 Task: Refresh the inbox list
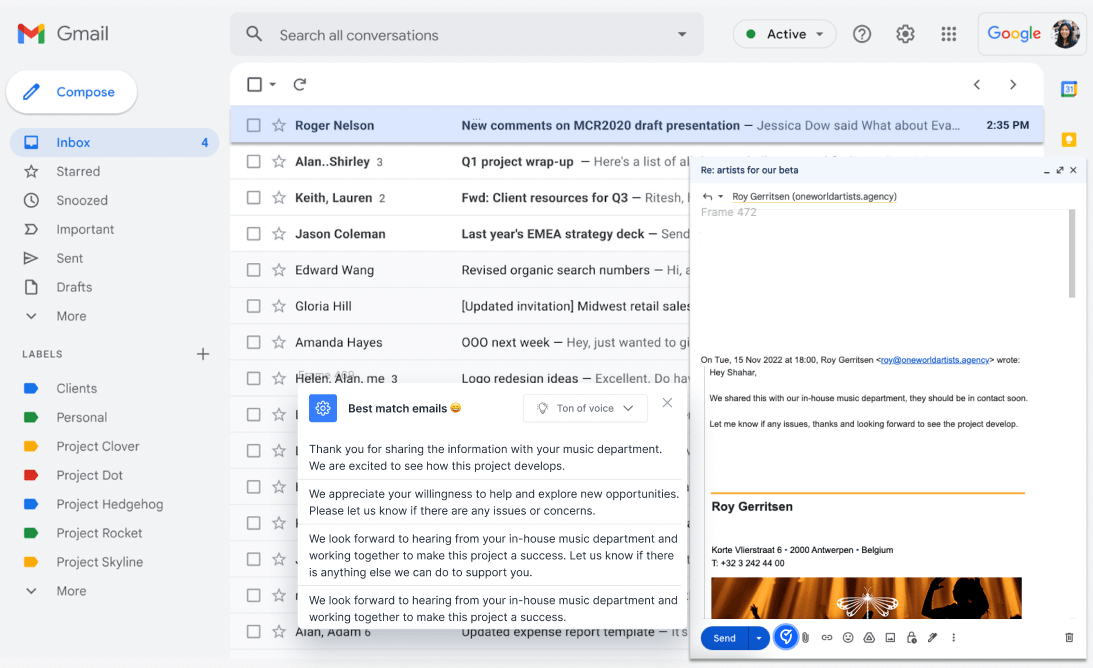[x=299, y=85]
